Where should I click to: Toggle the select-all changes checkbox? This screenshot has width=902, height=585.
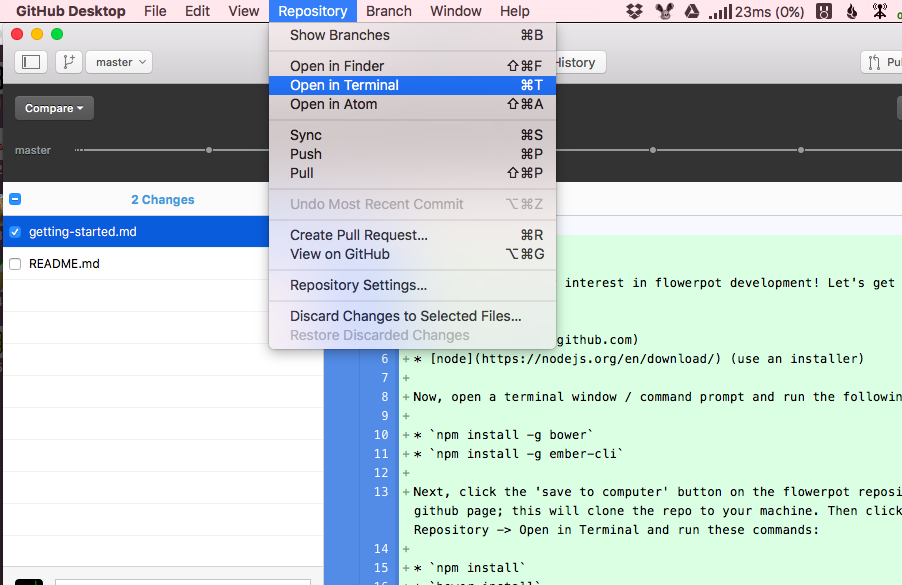pos(16,200)
